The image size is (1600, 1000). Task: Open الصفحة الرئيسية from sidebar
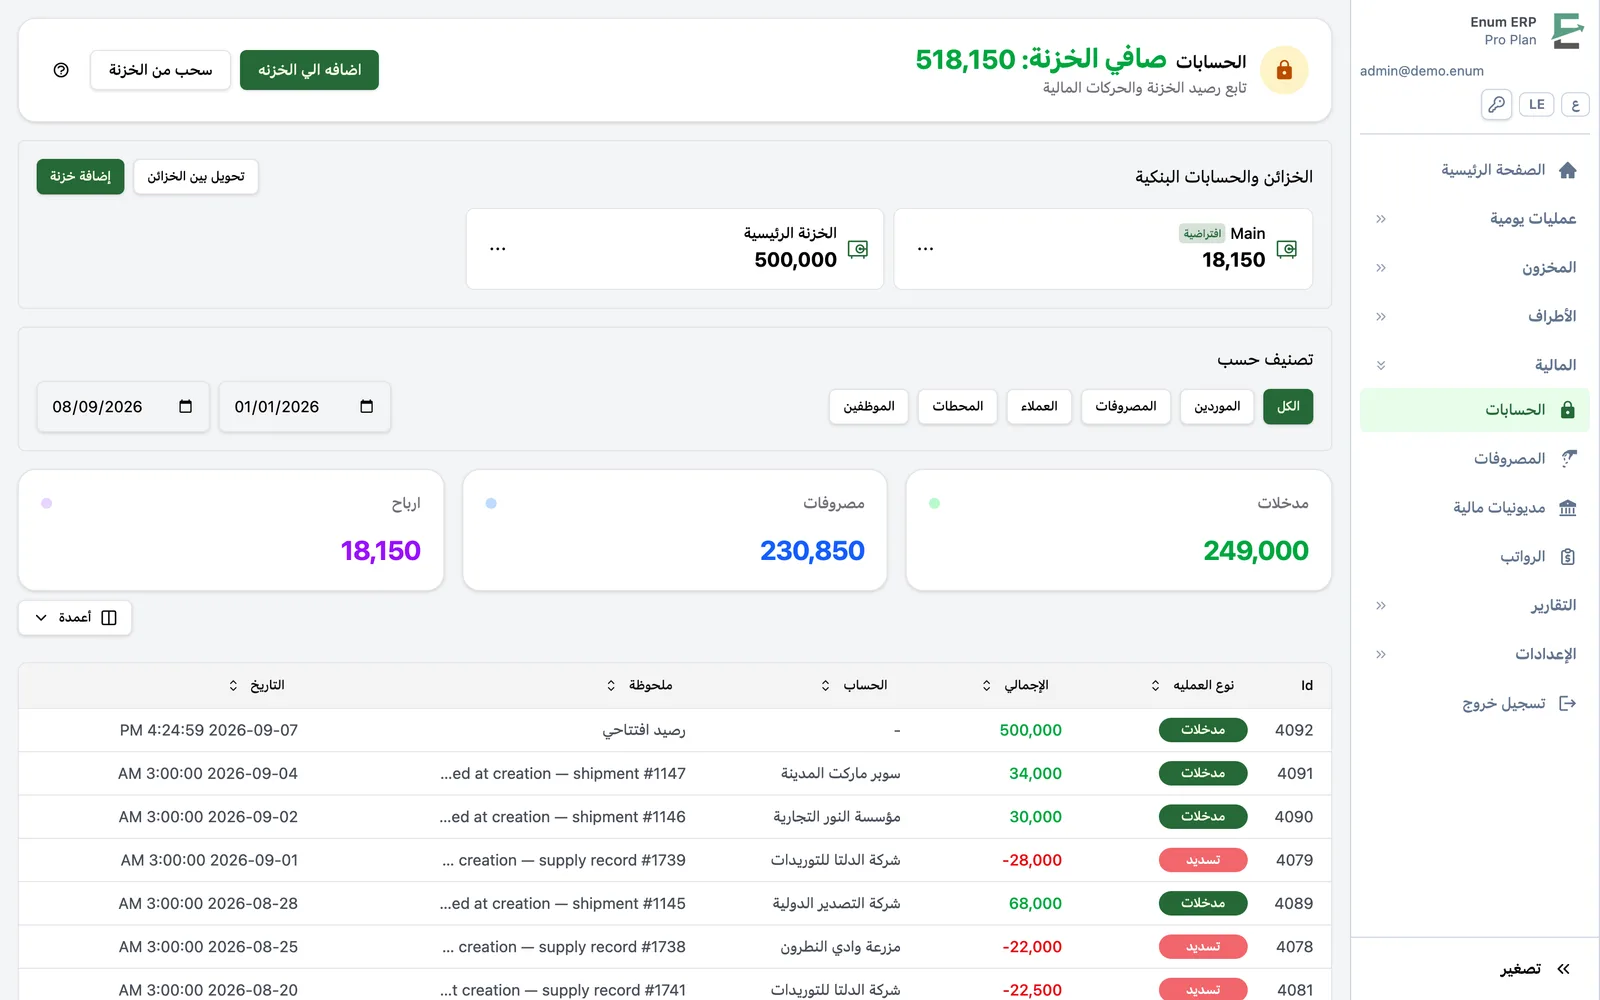pyautogui.click(x=1475, y=170)
